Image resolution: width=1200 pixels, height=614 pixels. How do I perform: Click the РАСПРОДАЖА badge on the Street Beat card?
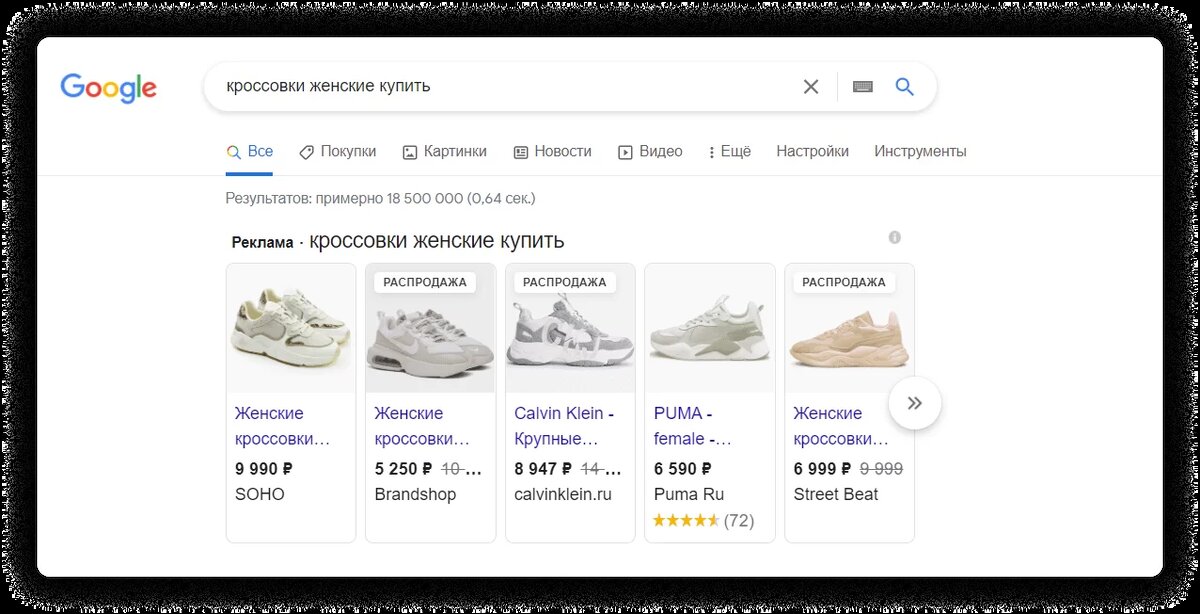coord(844,282)
